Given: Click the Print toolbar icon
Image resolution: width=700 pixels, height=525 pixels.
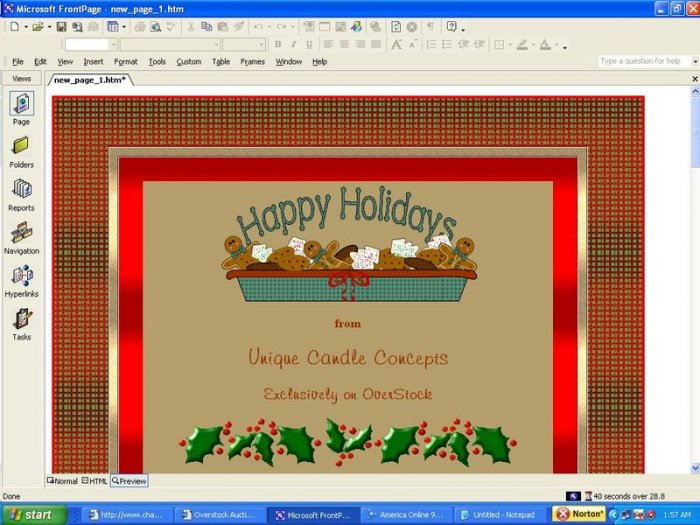Looking at the screenshot, I should click(140, 27).
